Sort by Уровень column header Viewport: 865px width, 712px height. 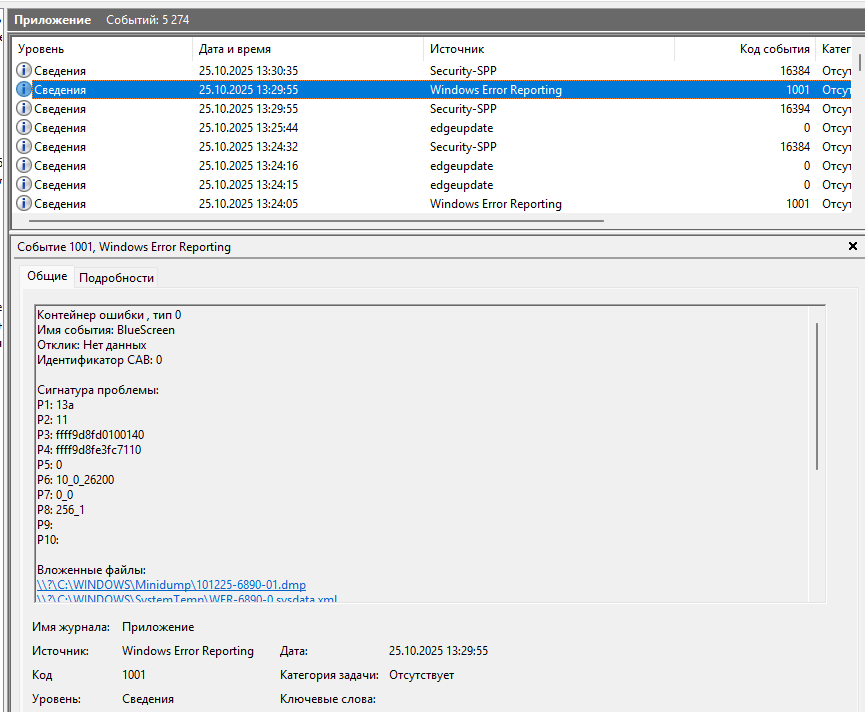[103, 49]
